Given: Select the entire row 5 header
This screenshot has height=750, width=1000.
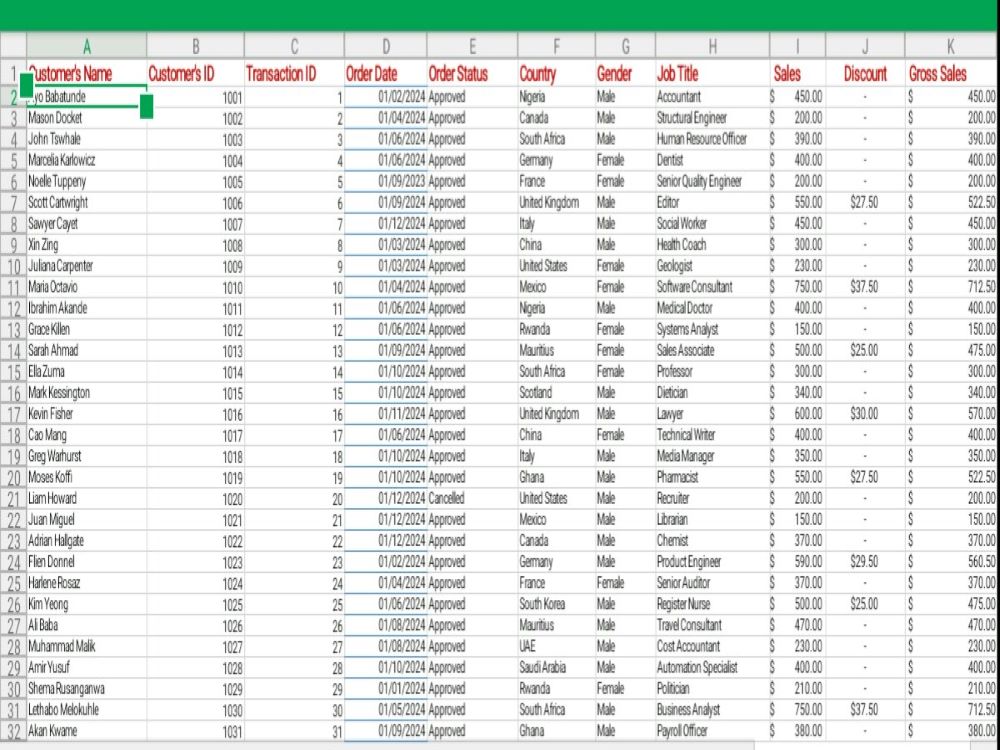Looking at the screenshot, I should click(13, 160).
